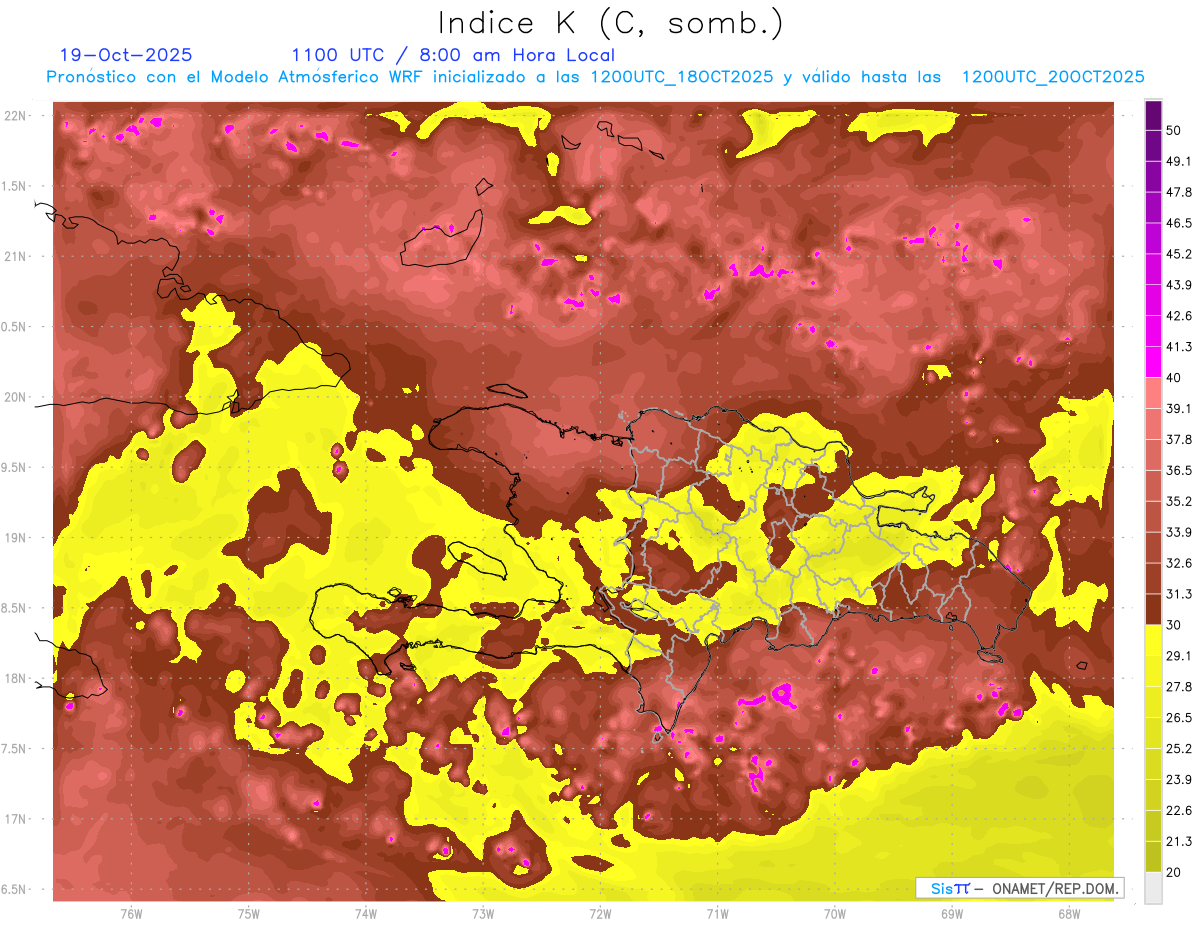1200x927 pixels.
Task: Click the legend value '30'
Action: pos(1176,625)
